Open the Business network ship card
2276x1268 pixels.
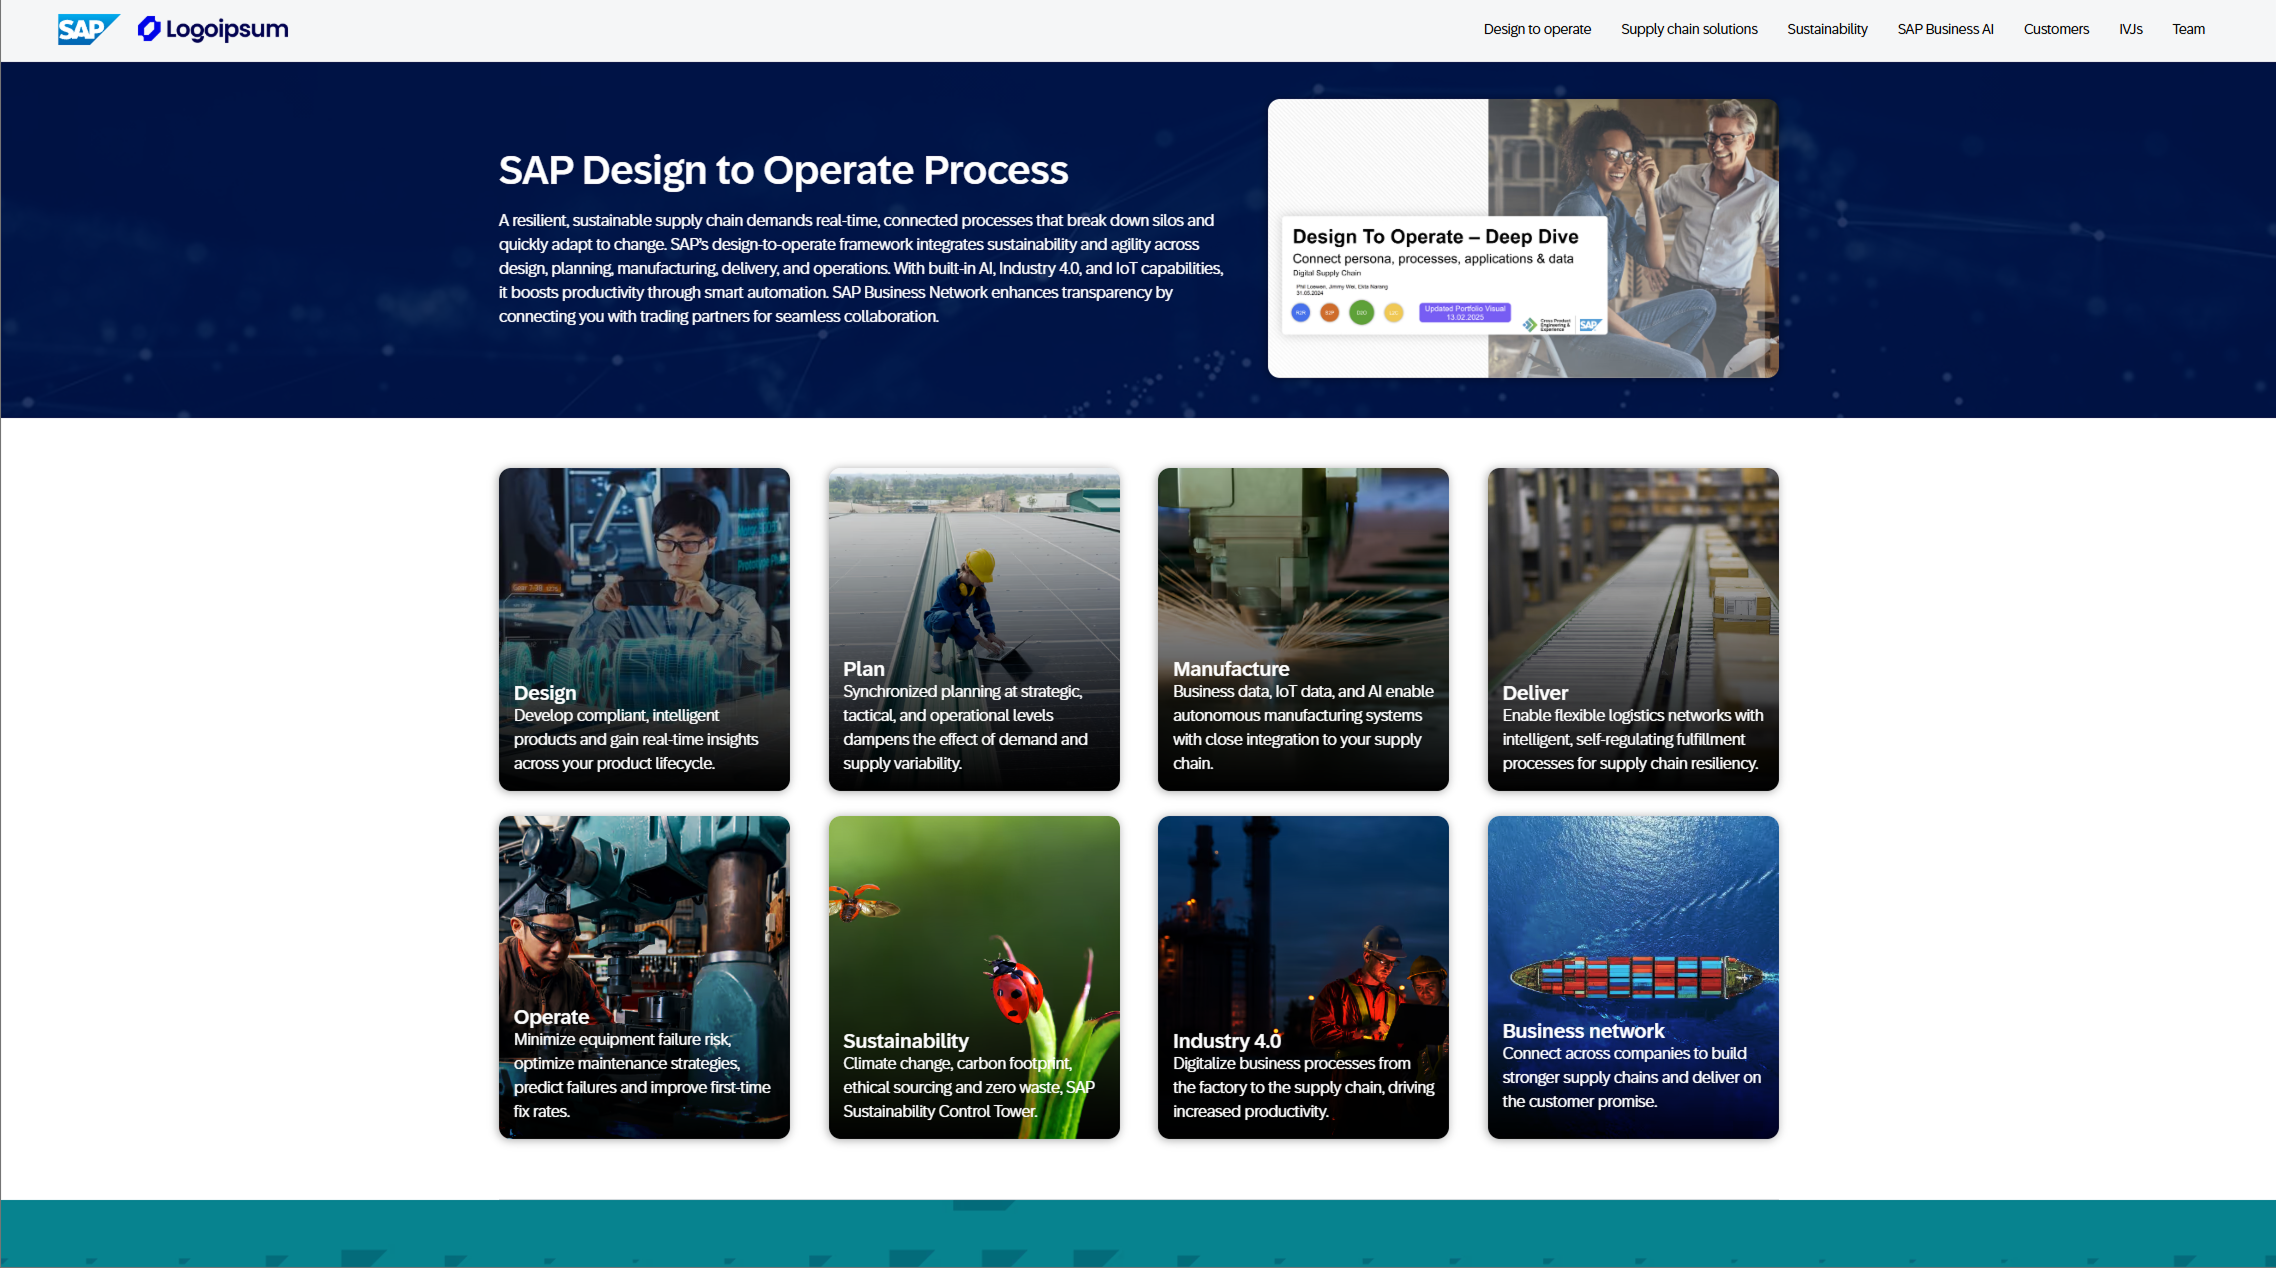[1632, 977]
